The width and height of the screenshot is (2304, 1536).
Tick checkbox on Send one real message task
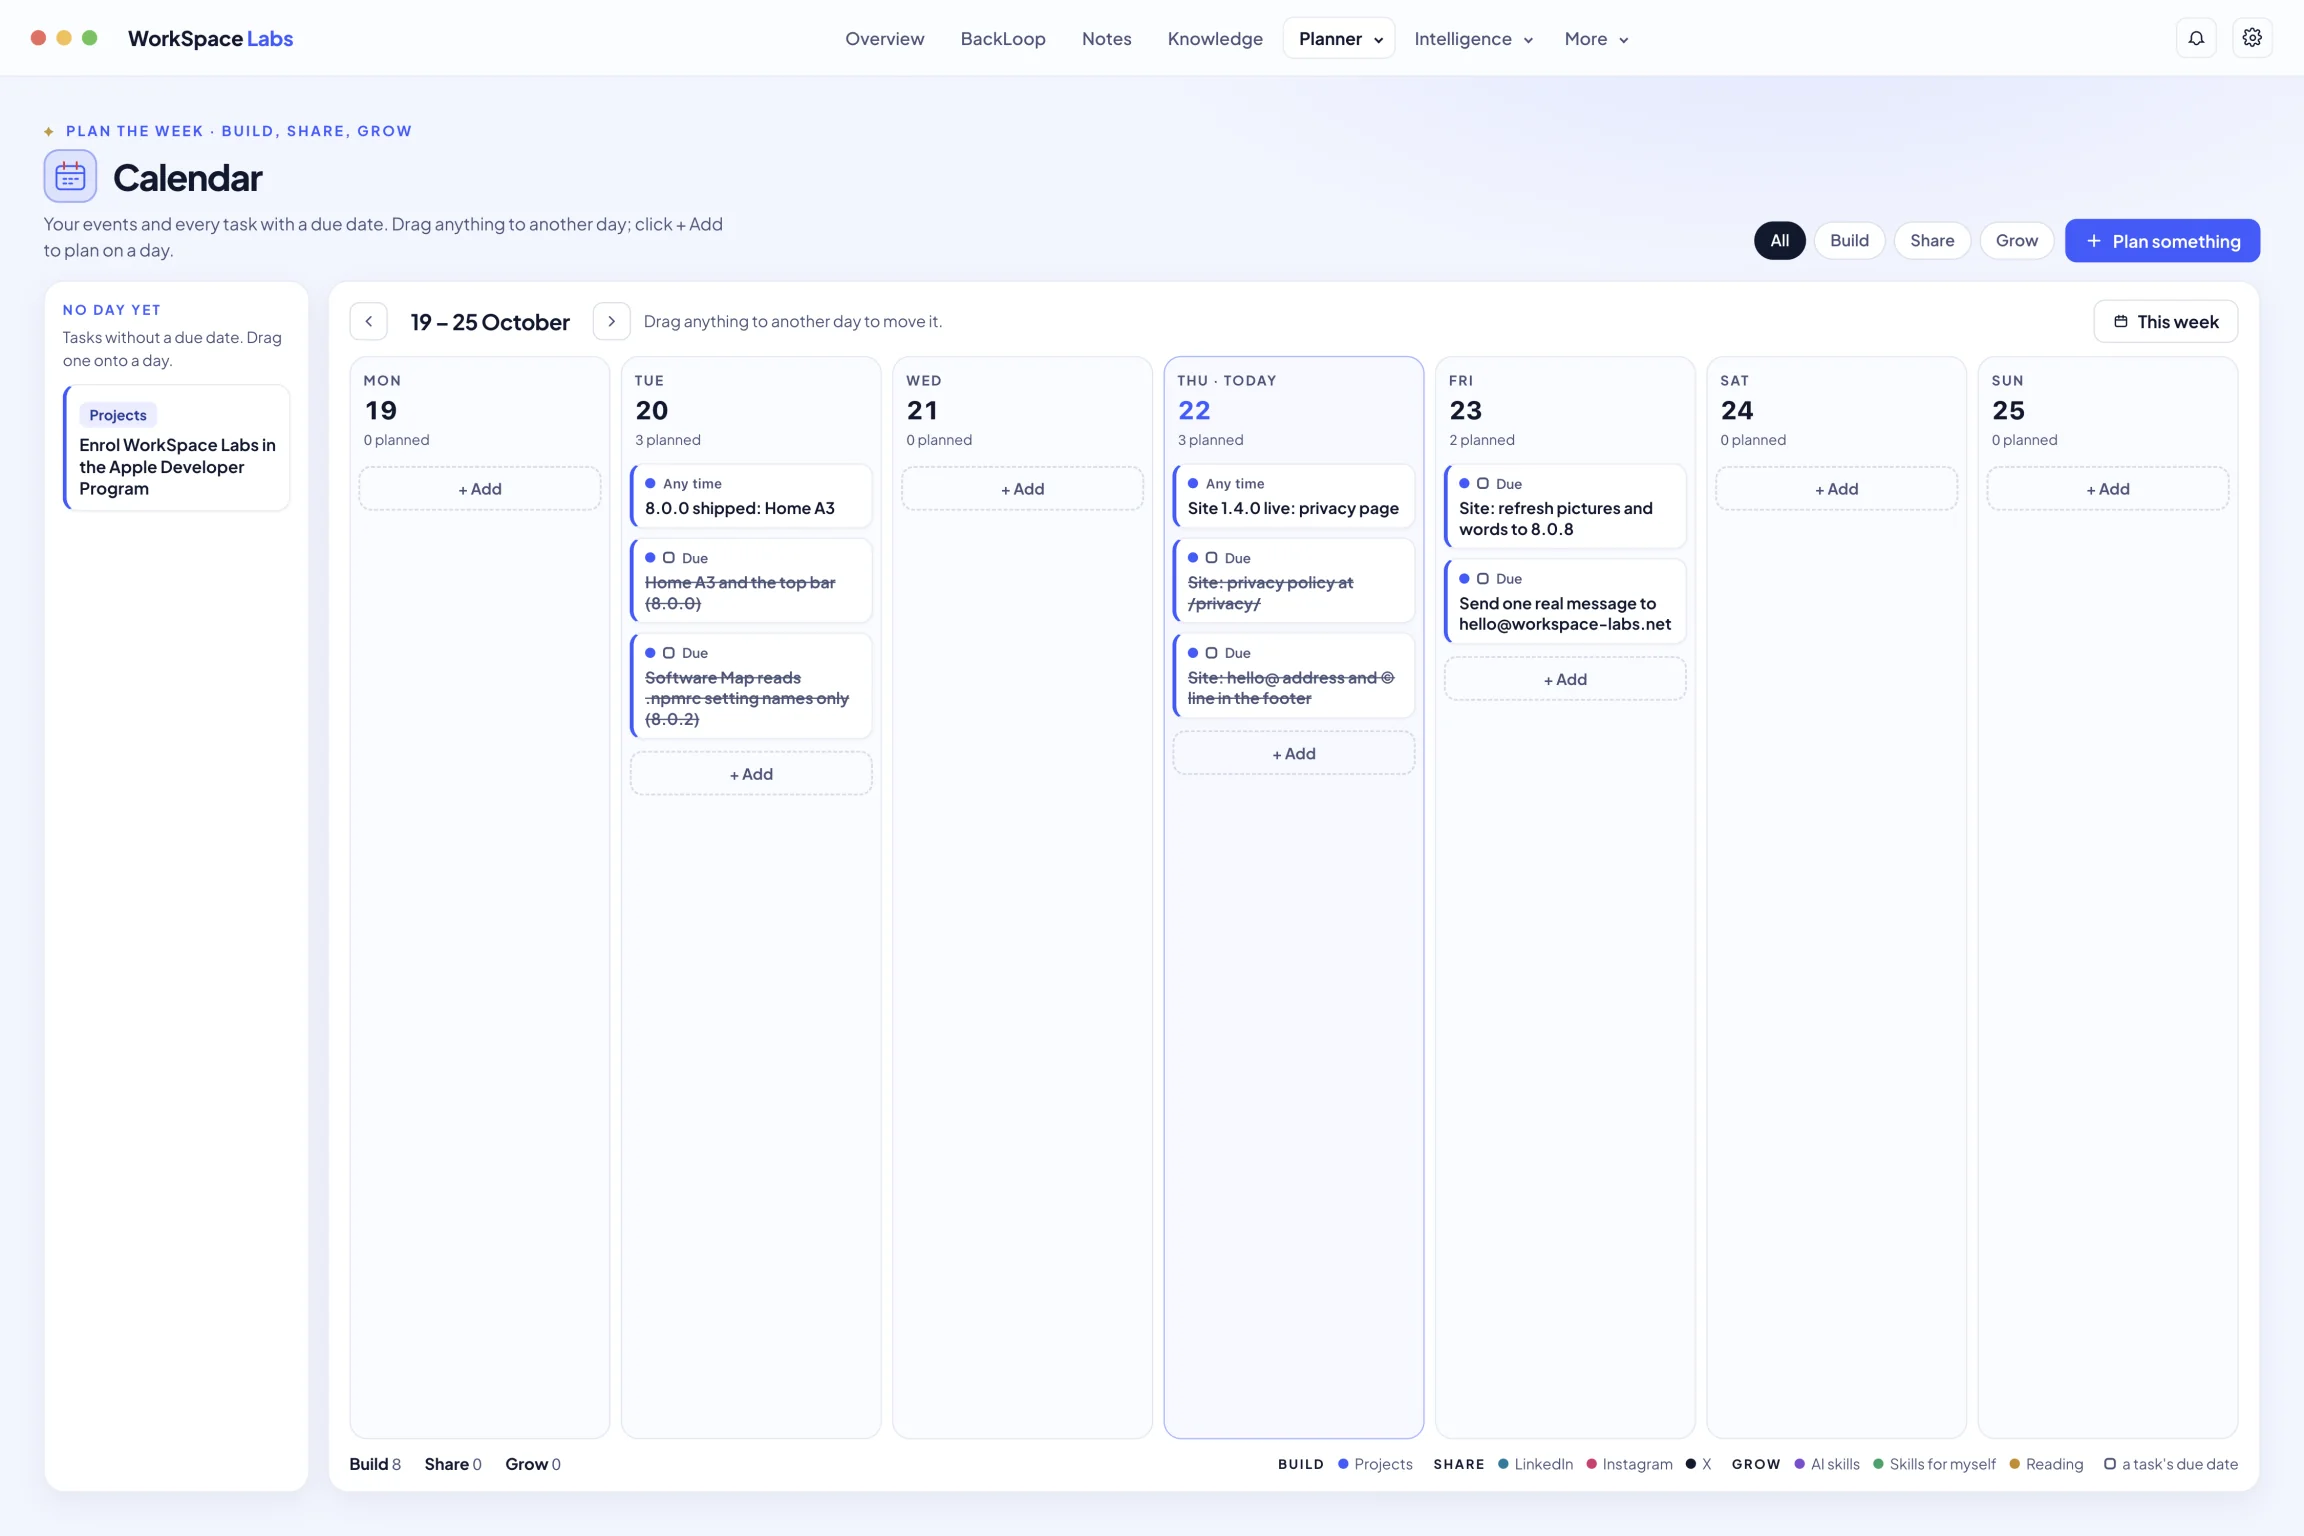[1483, 579]
